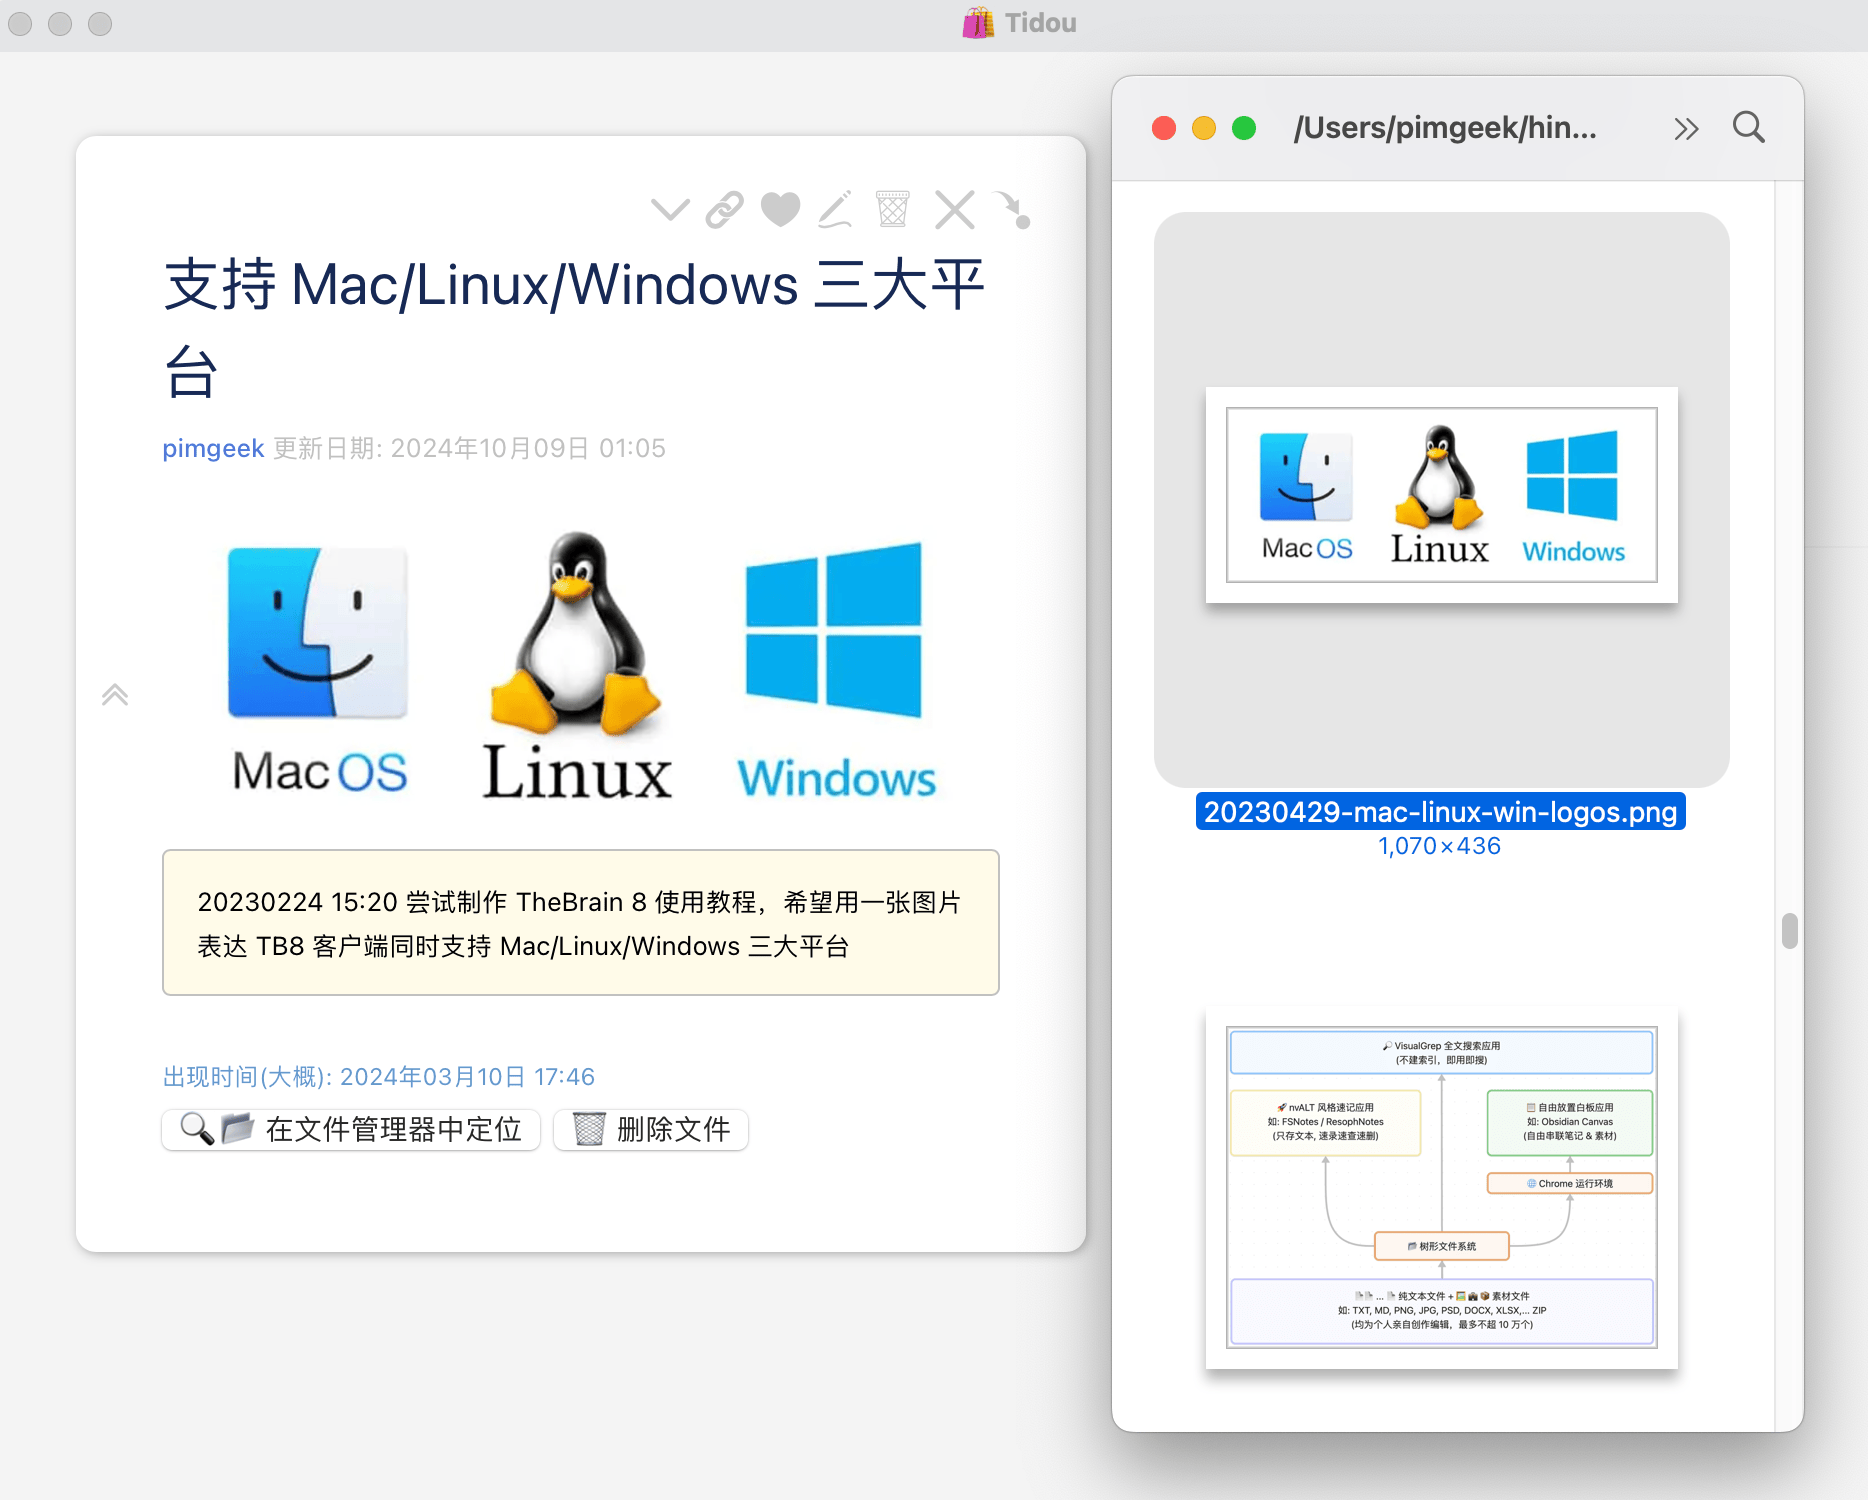Click the 1,070×436 dimensions label

pos(1440,846)
